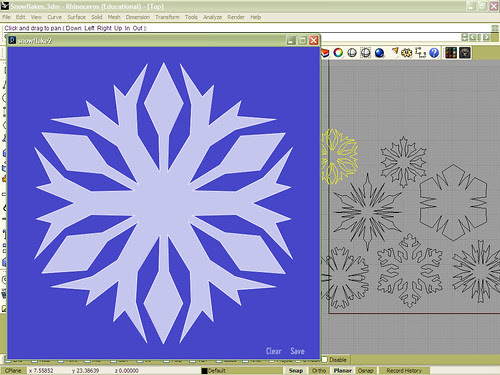The height and width of the screenshot is (375, 500).
Task: Open the Analyze menu
Action: click(212, 17)
